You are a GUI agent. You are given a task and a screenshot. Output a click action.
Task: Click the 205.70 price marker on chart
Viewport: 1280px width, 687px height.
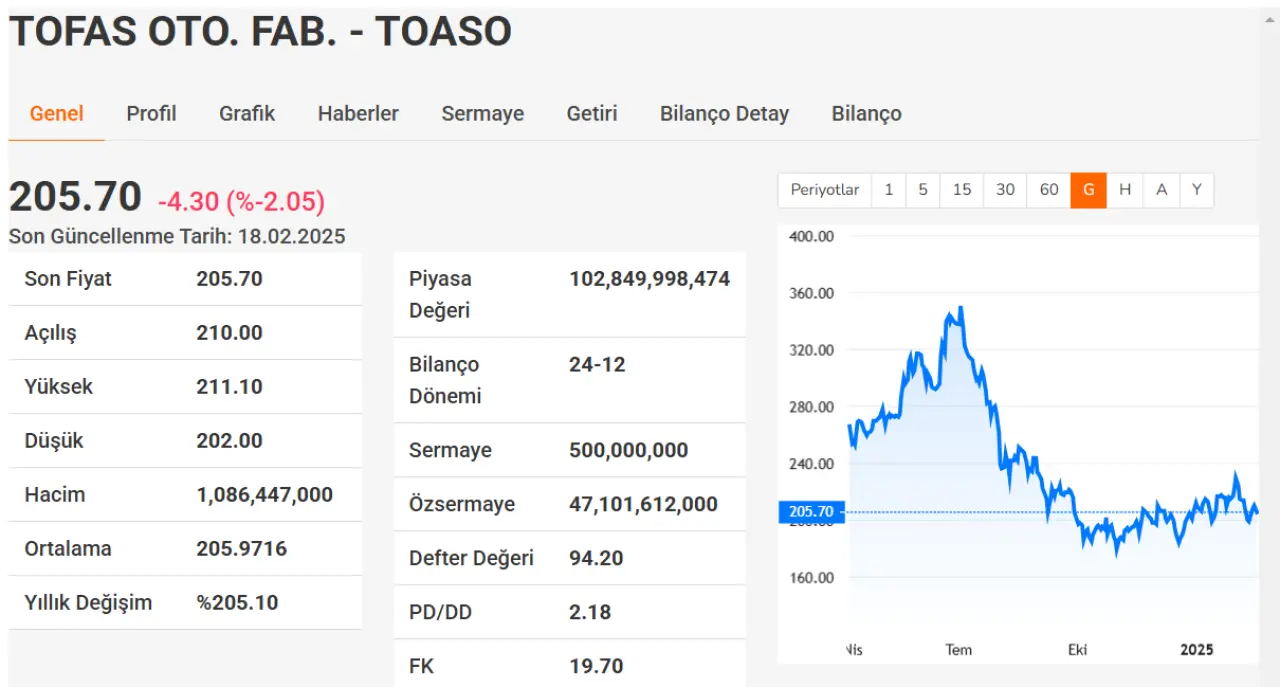[x=811, y=512]
